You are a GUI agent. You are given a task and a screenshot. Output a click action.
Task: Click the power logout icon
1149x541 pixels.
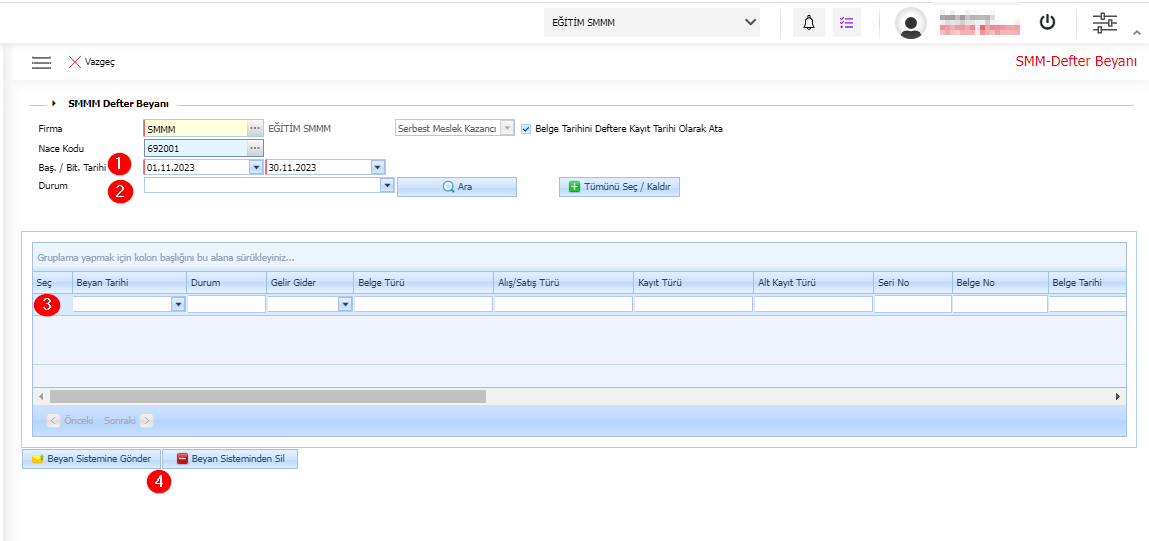pos(1048,23)
